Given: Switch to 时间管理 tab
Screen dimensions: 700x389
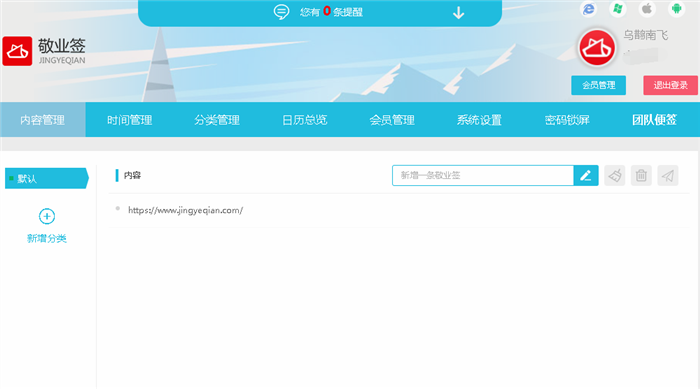Looking at the screenshot, I should [129, 120].
